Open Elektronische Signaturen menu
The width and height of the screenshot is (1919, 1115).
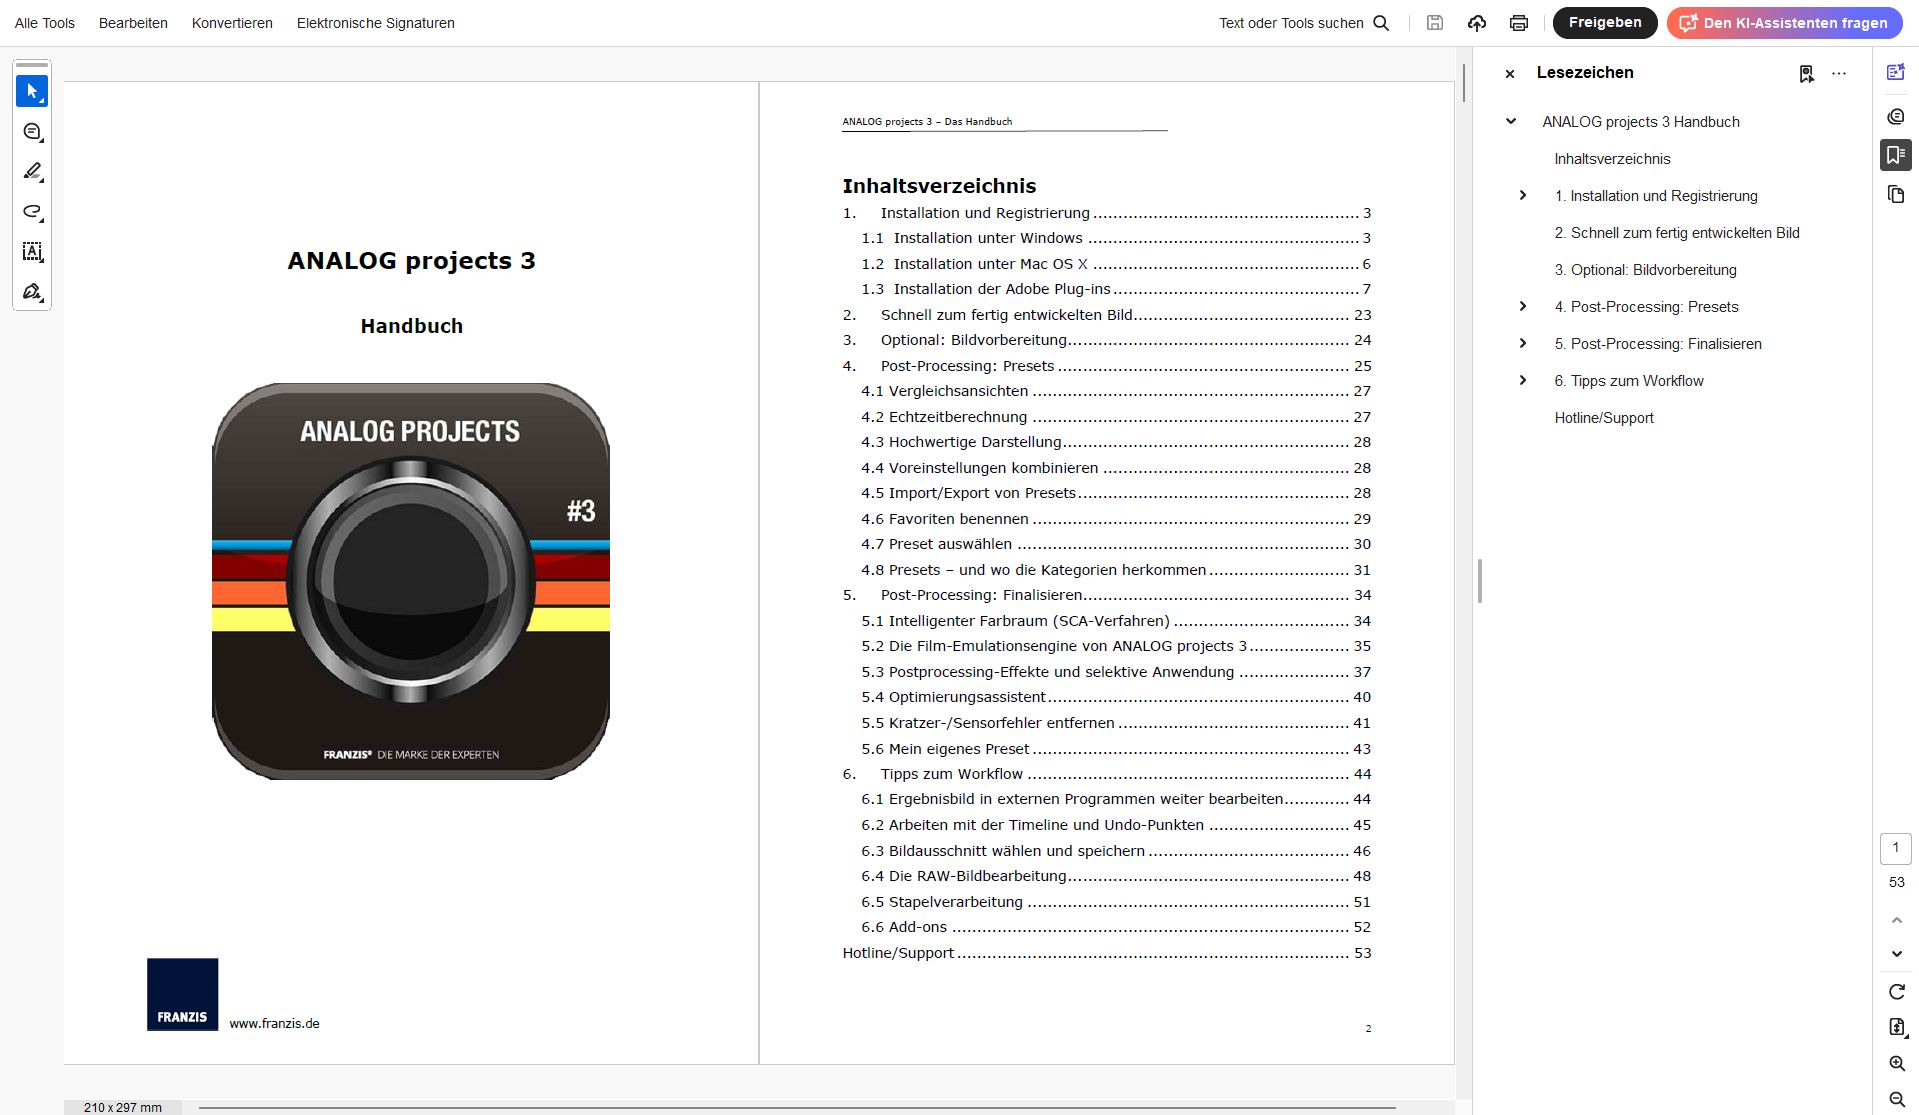[375, 23]
